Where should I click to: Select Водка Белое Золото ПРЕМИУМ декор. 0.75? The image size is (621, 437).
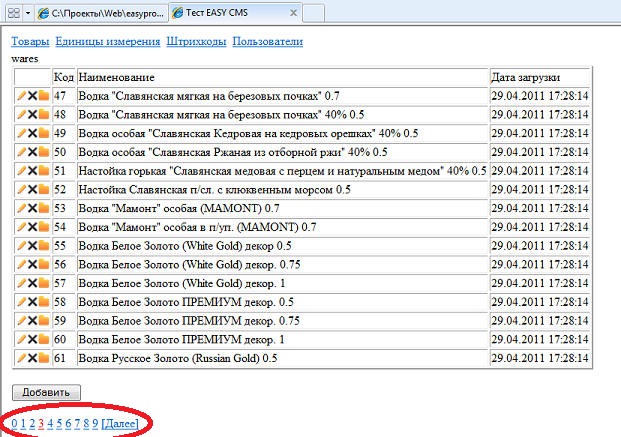tap(282, 321)
